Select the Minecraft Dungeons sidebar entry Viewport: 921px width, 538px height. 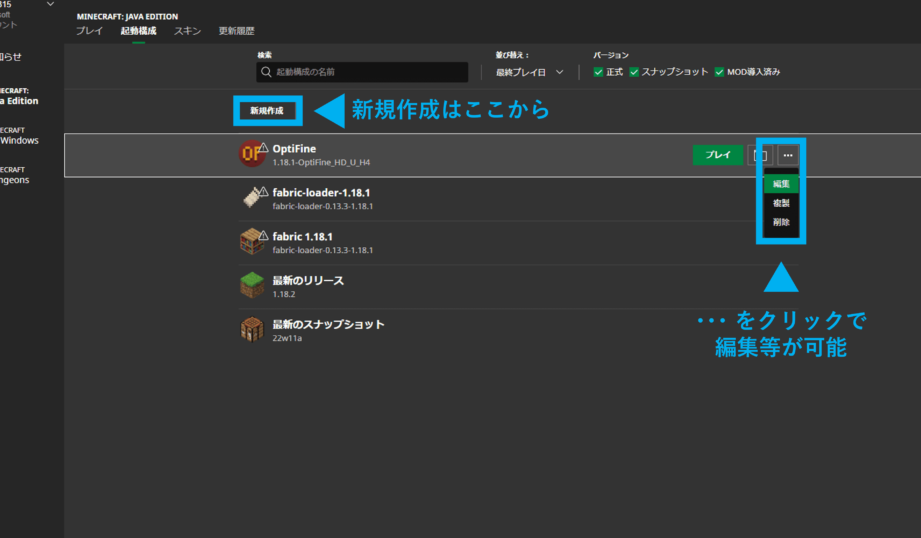click(15, 175)
